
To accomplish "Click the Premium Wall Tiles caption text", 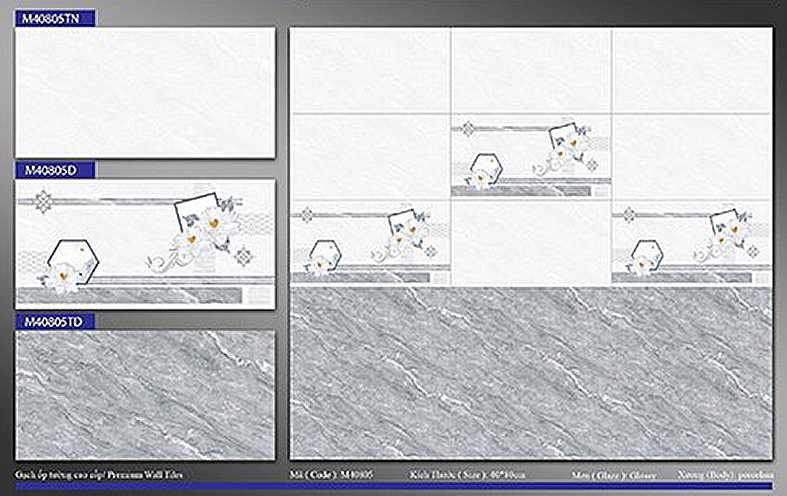I will tap(99, 474).
